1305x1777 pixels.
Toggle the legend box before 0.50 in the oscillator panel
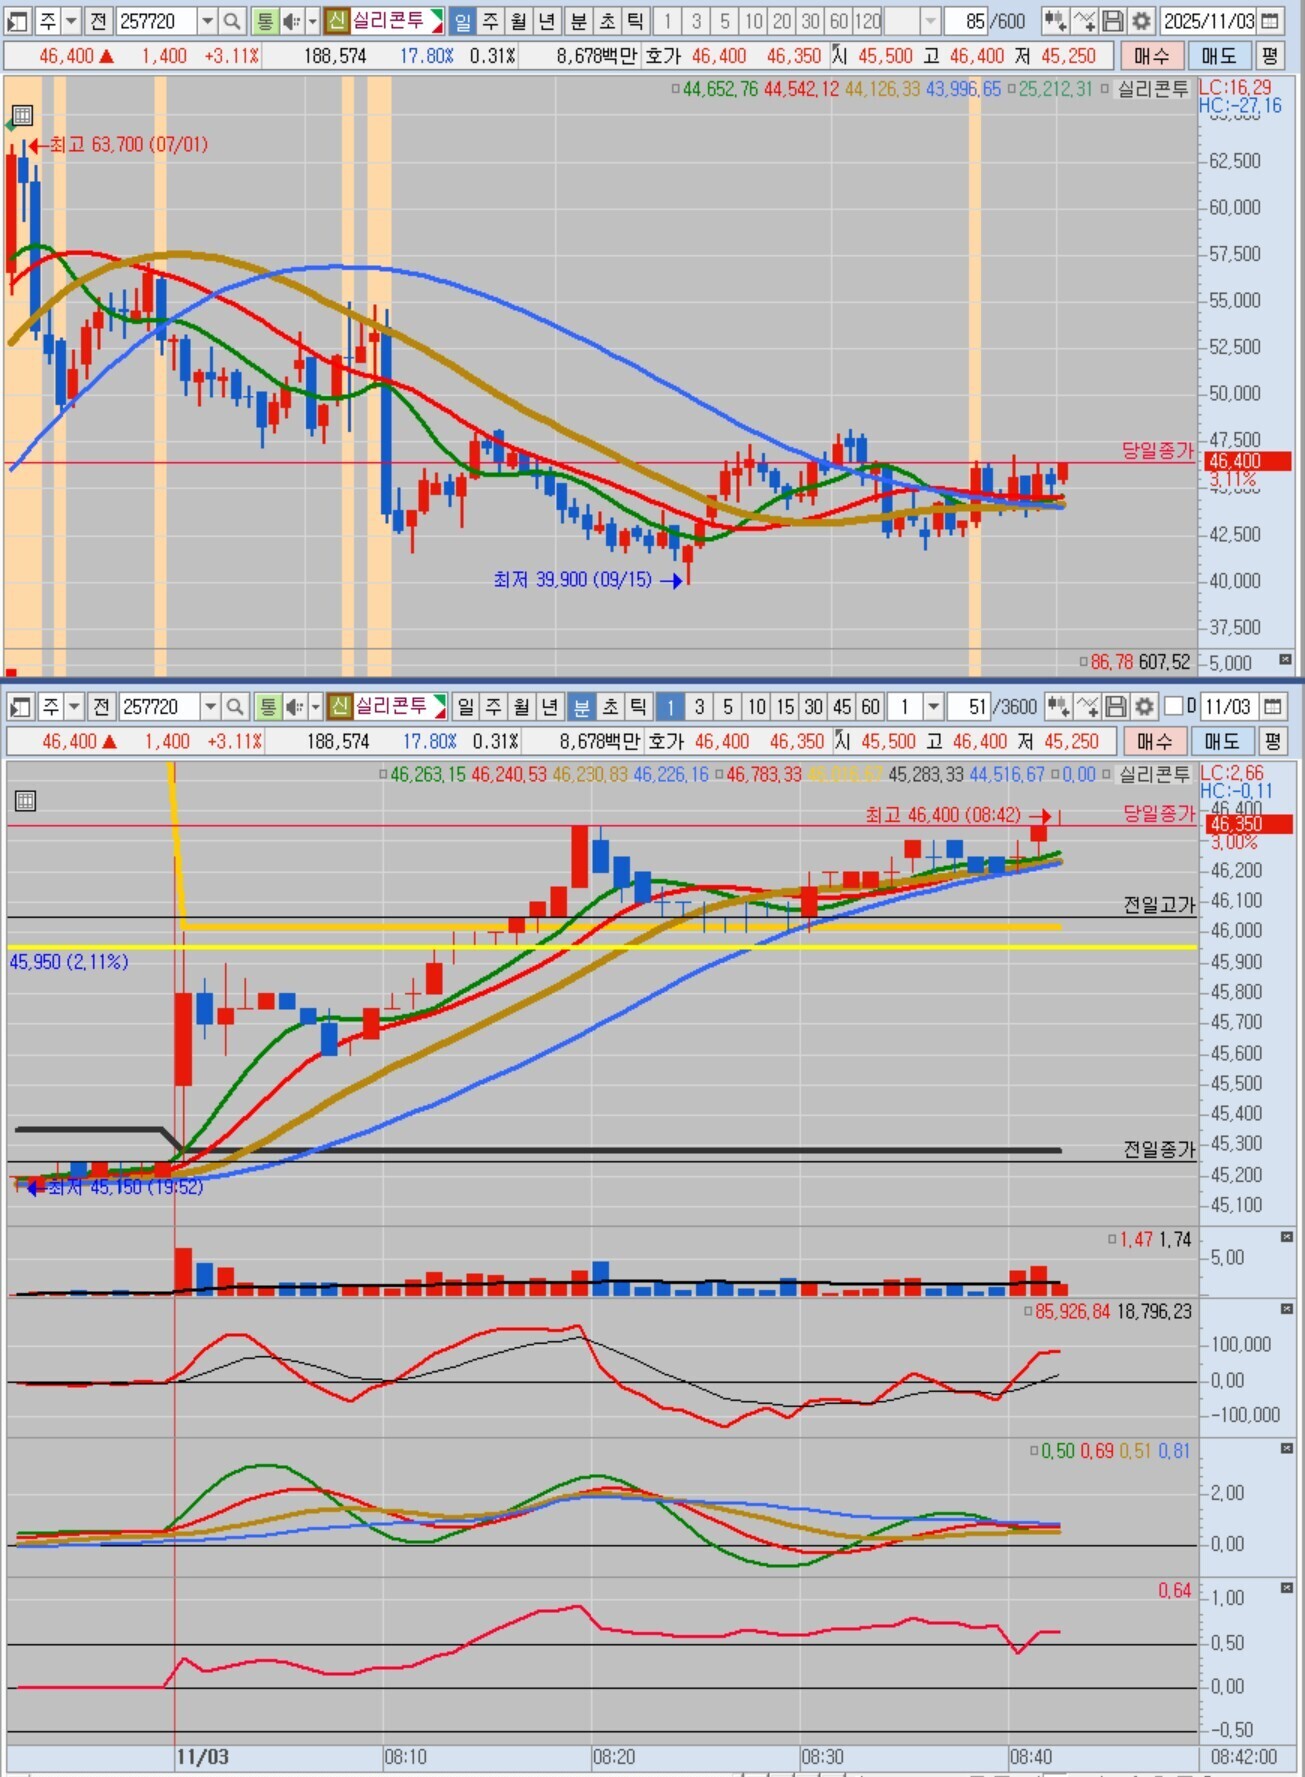[1034, 1451]
